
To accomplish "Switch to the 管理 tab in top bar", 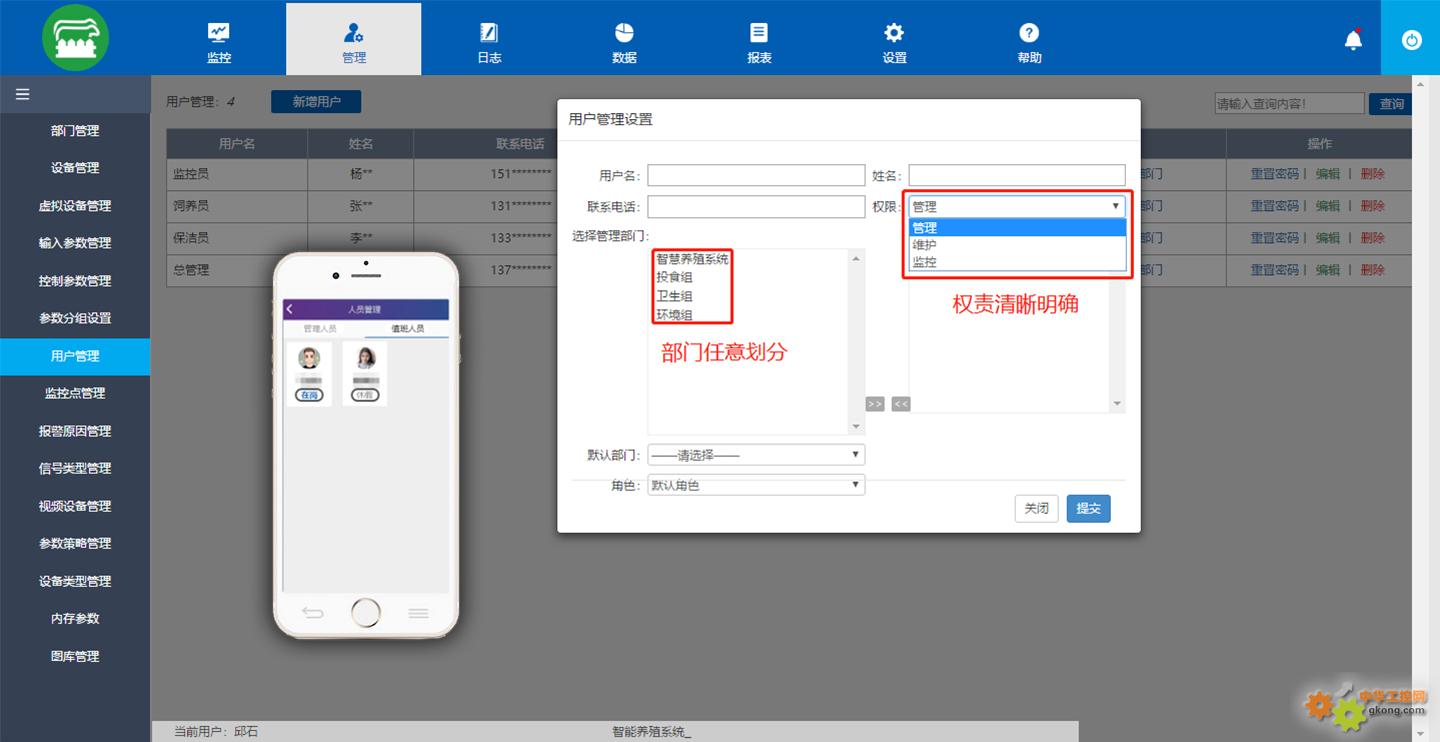I will tap(354, 39).
